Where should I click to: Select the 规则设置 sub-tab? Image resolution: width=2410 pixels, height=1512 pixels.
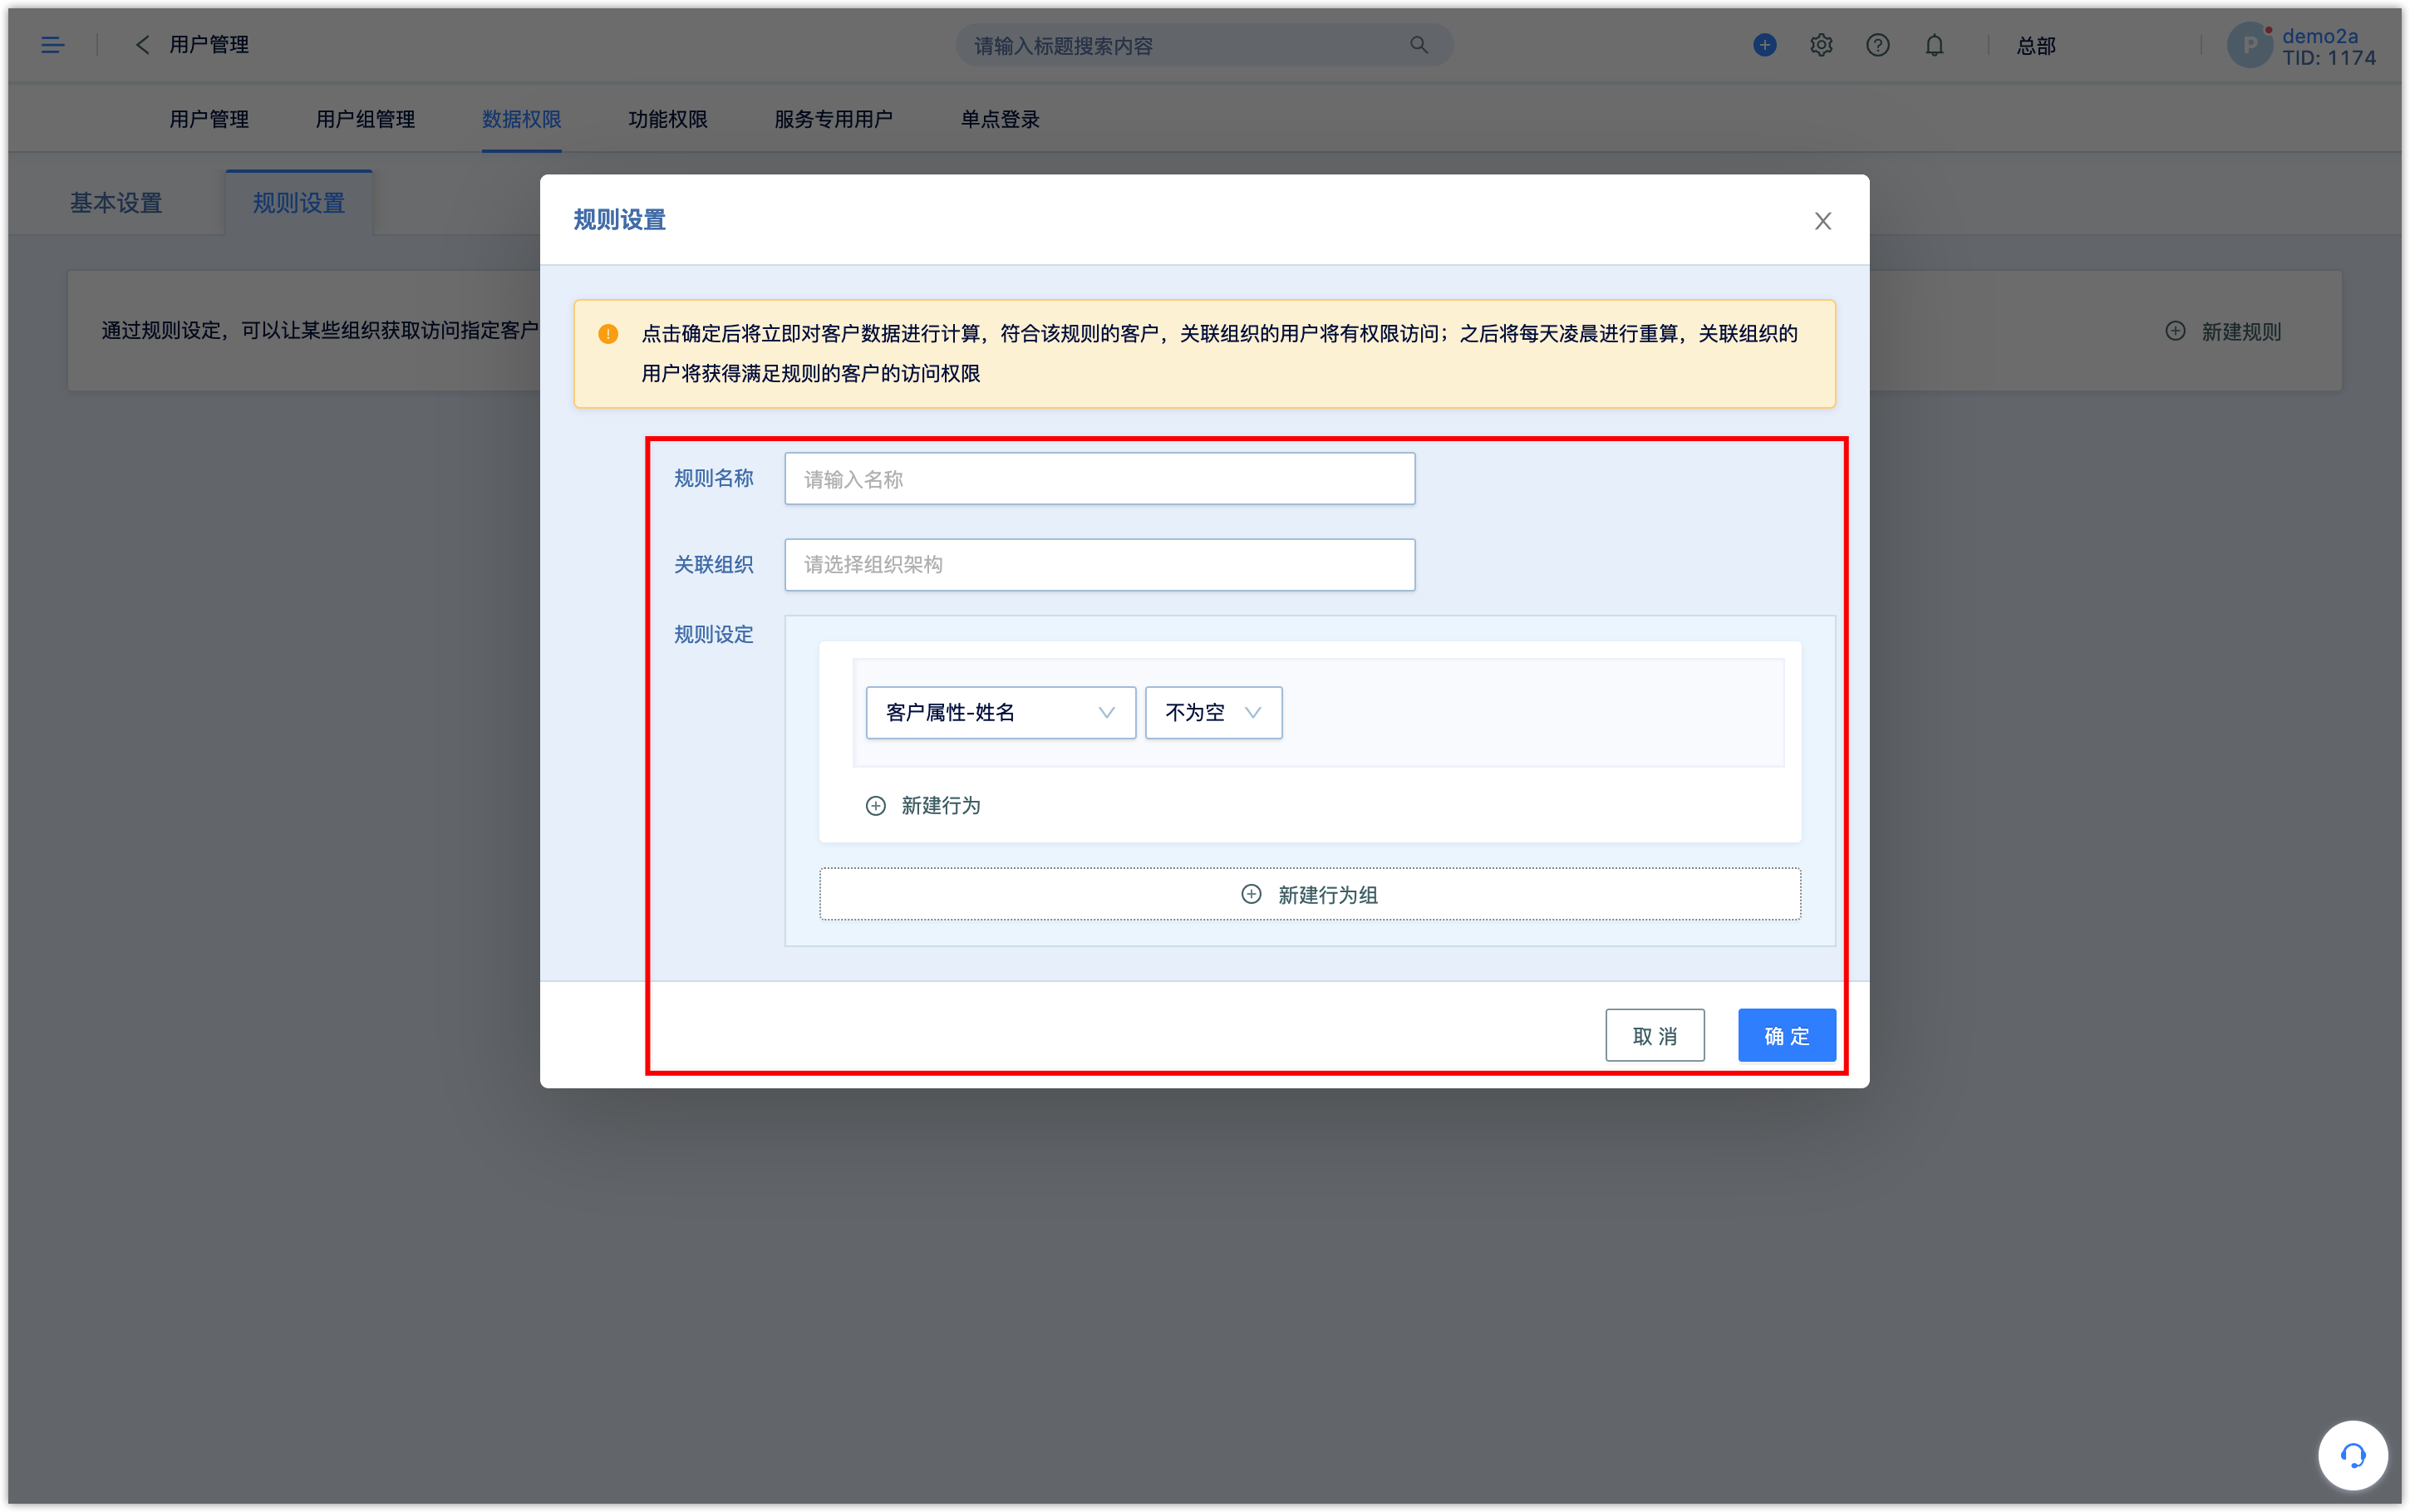pos(299,203)
